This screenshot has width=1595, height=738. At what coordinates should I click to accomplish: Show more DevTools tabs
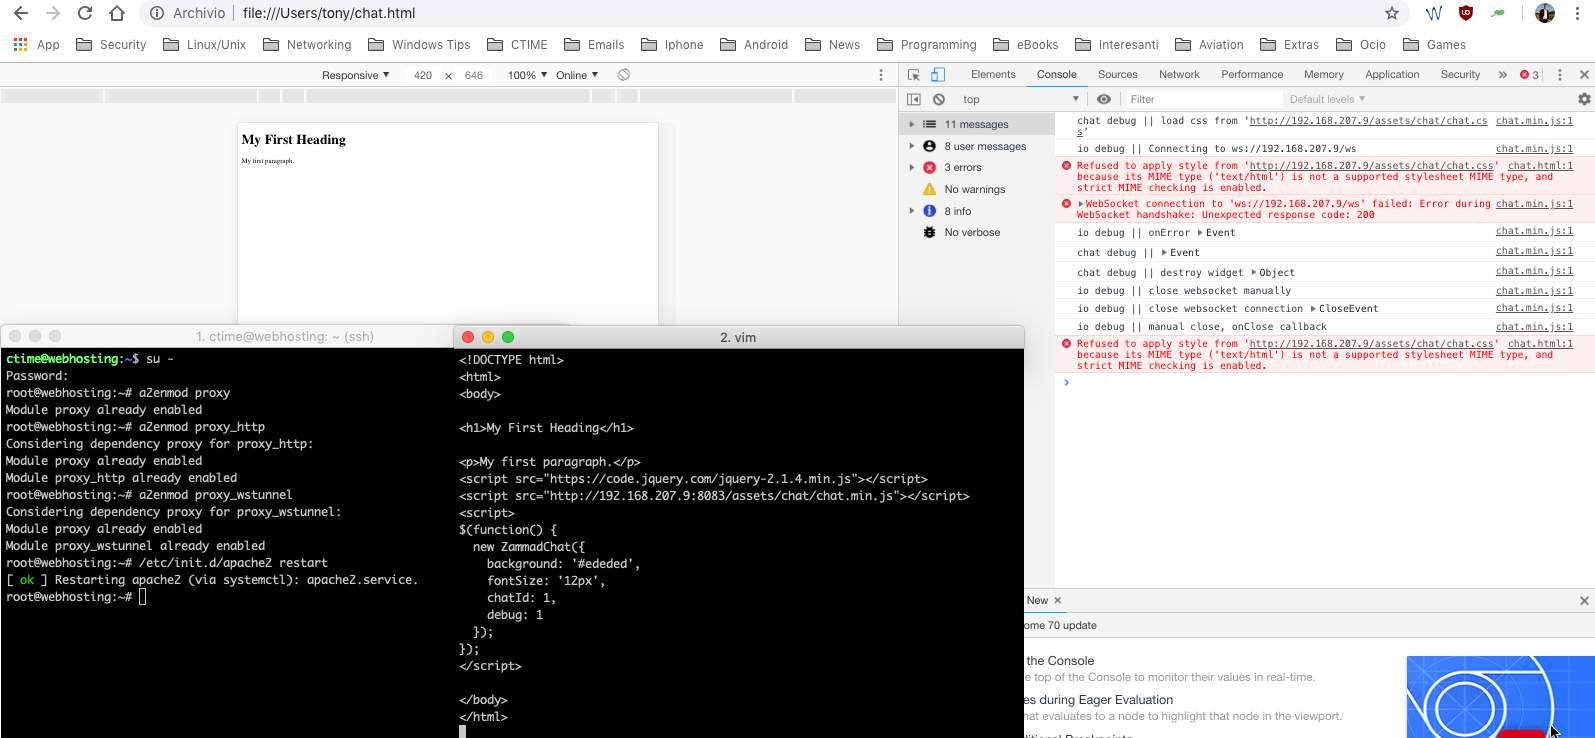pyautogui.click(x=1502, y=75)
